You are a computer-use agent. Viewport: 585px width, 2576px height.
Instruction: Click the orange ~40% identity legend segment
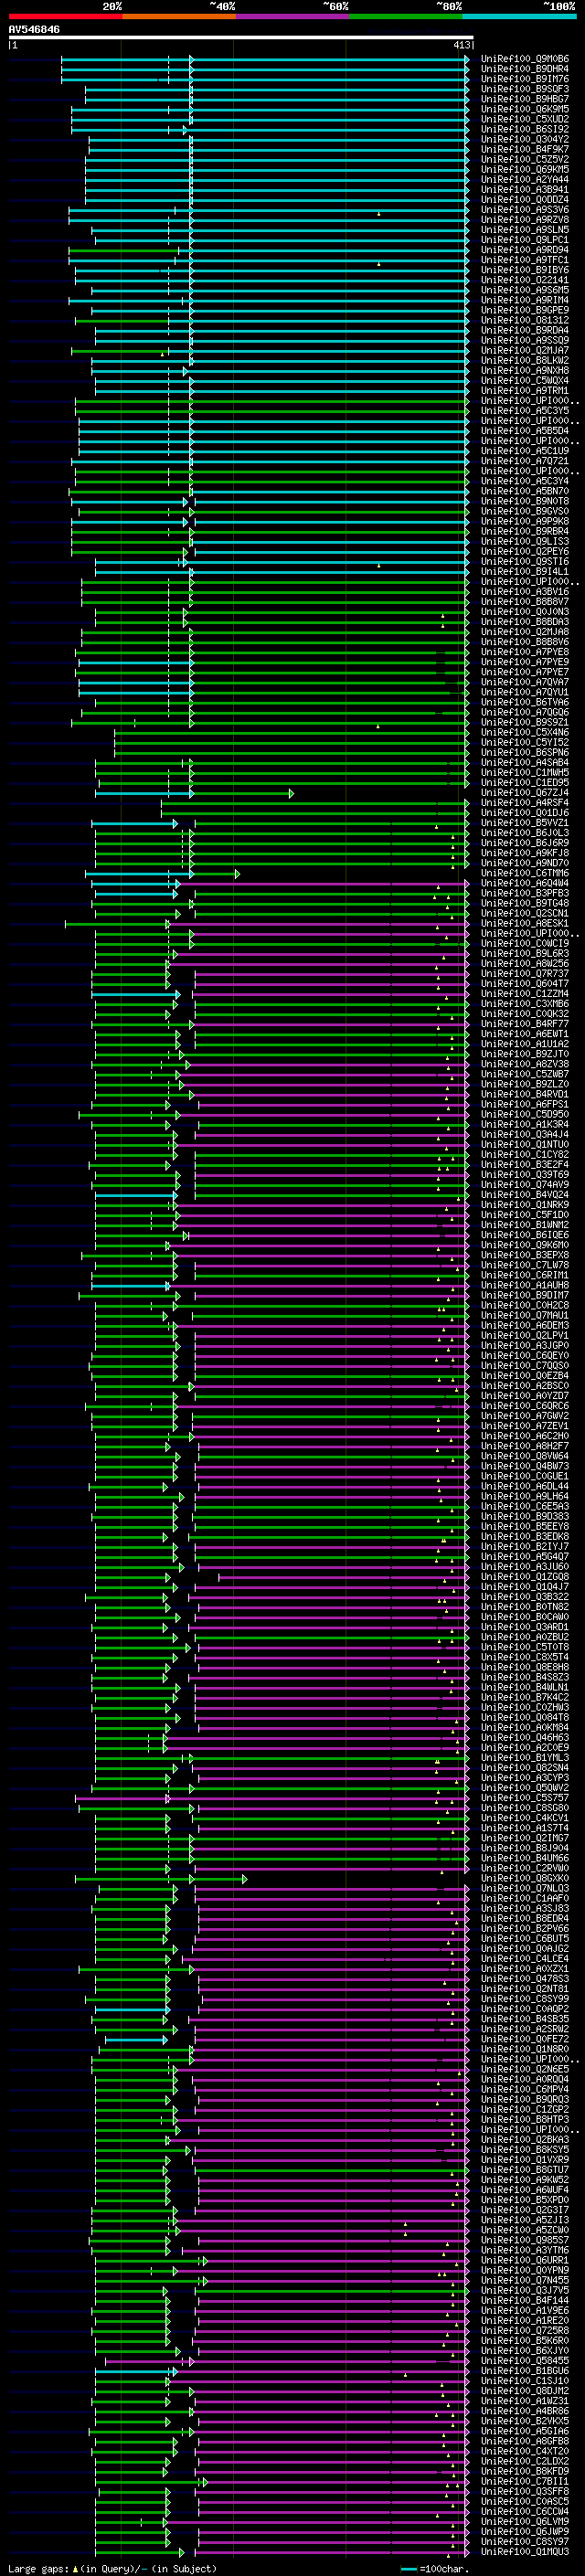click(179, 16)
